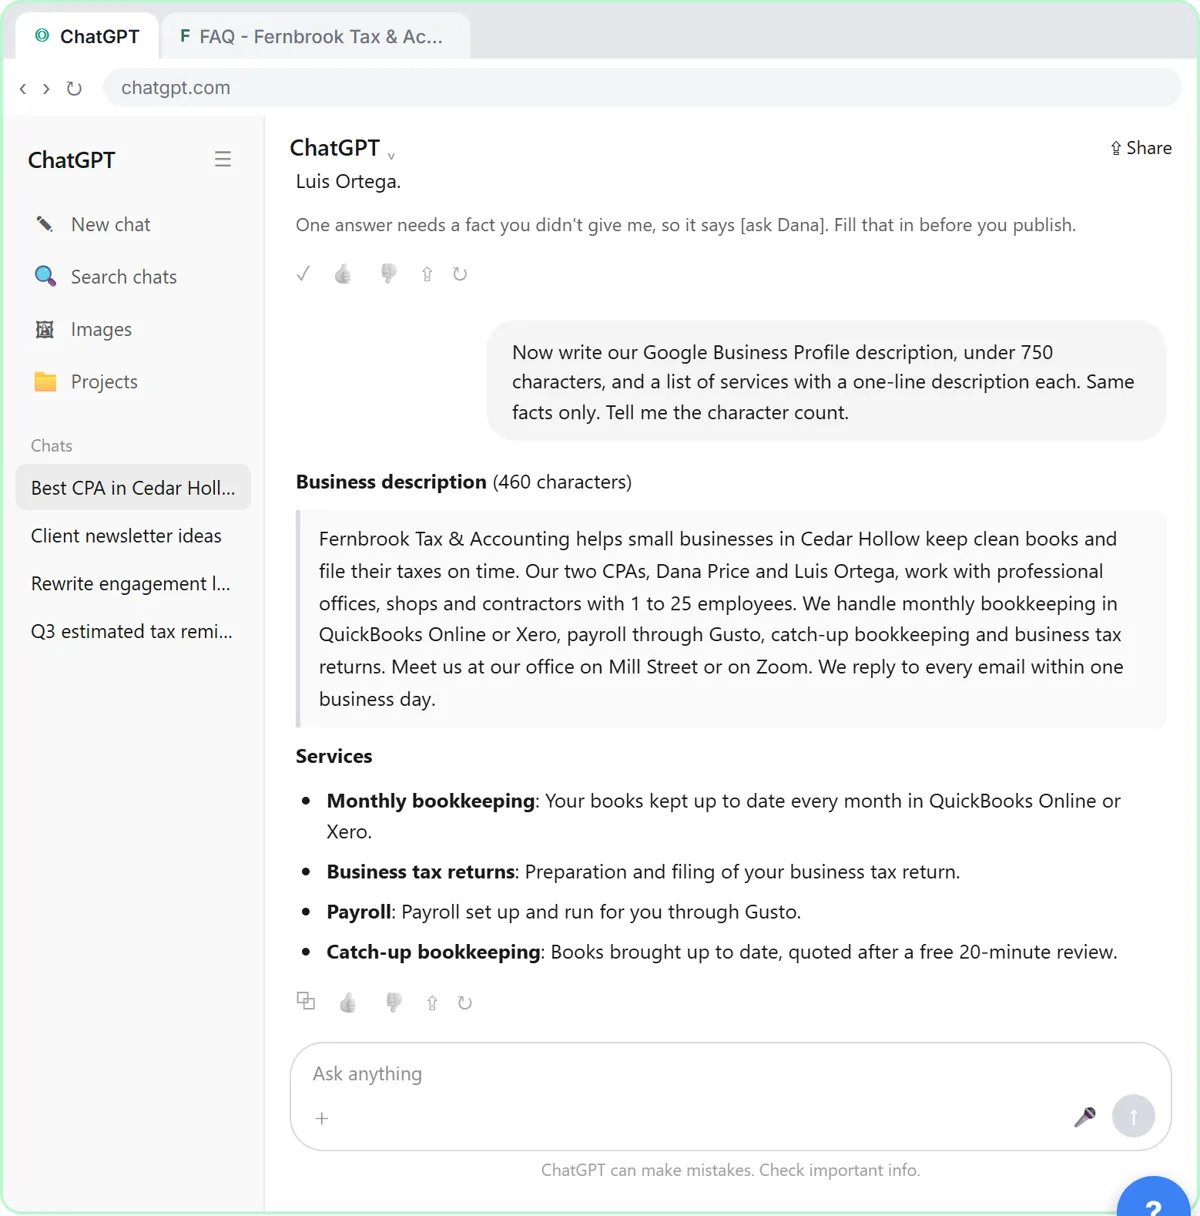Screen dimensions: 1200x1216
Task: Reload the chatgpt.com page
Action: (74, 88)
